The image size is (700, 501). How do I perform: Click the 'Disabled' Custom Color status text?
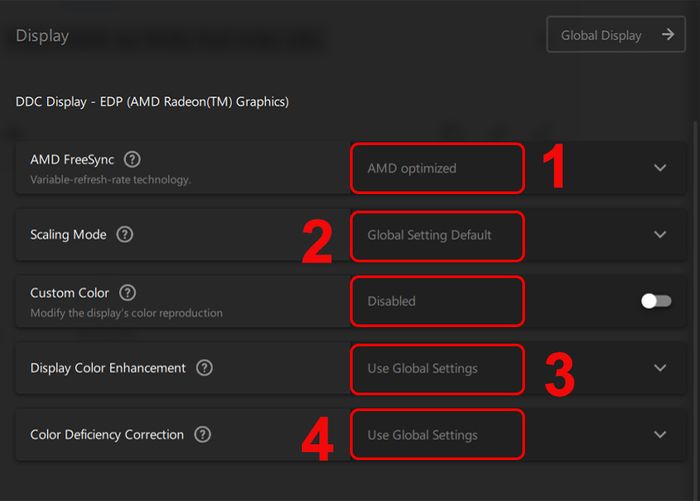pos(391,301)
